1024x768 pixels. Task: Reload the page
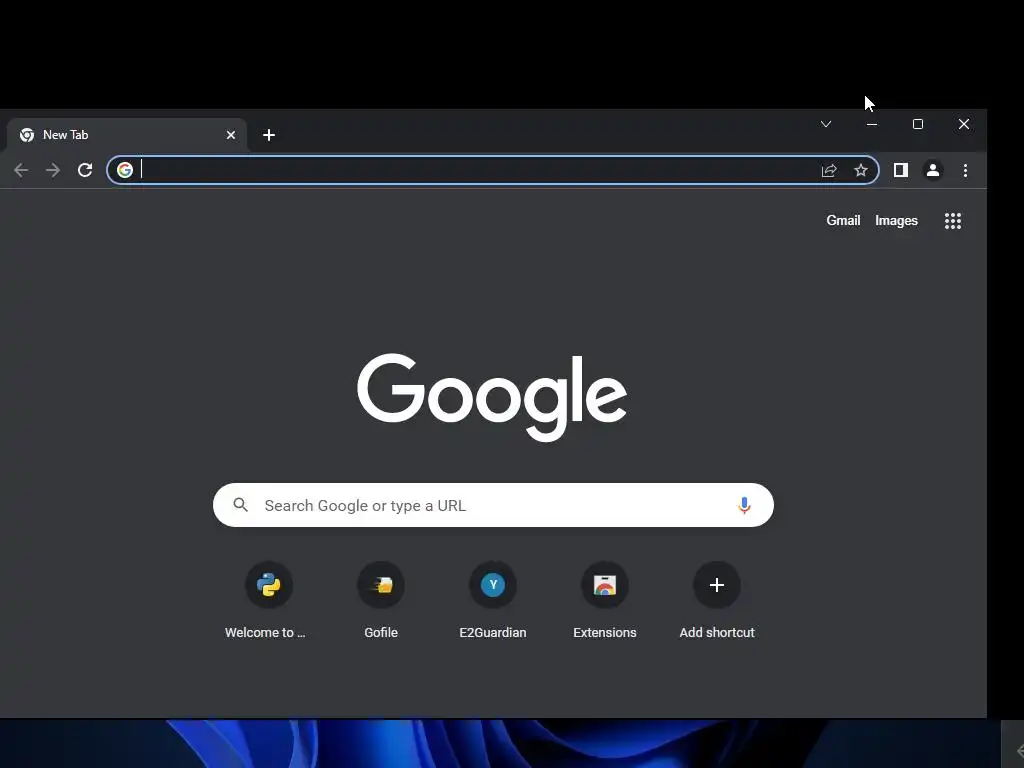(85, 170)
